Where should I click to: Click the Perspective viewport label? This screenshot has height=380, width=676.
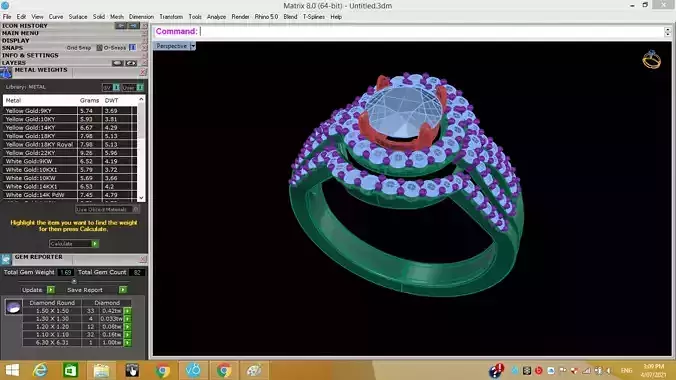click(x=172, y=46)
